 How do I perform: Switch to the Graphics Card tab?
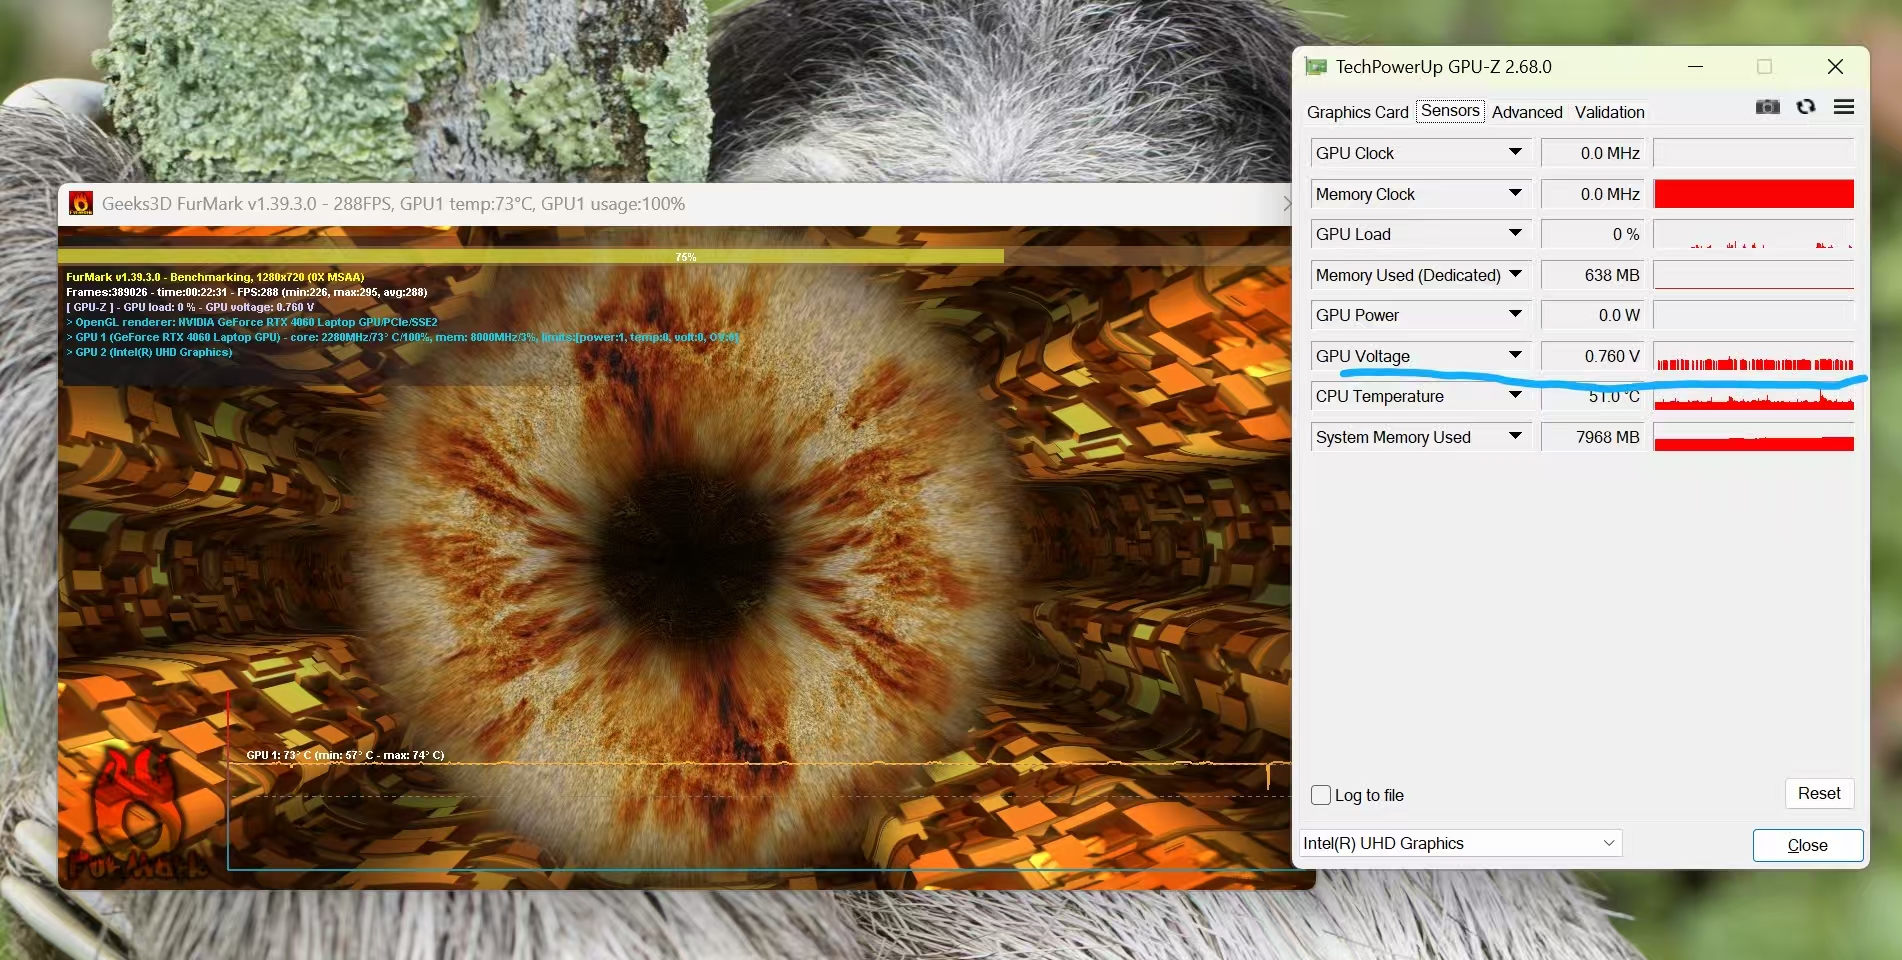[x=1357, y=112]
